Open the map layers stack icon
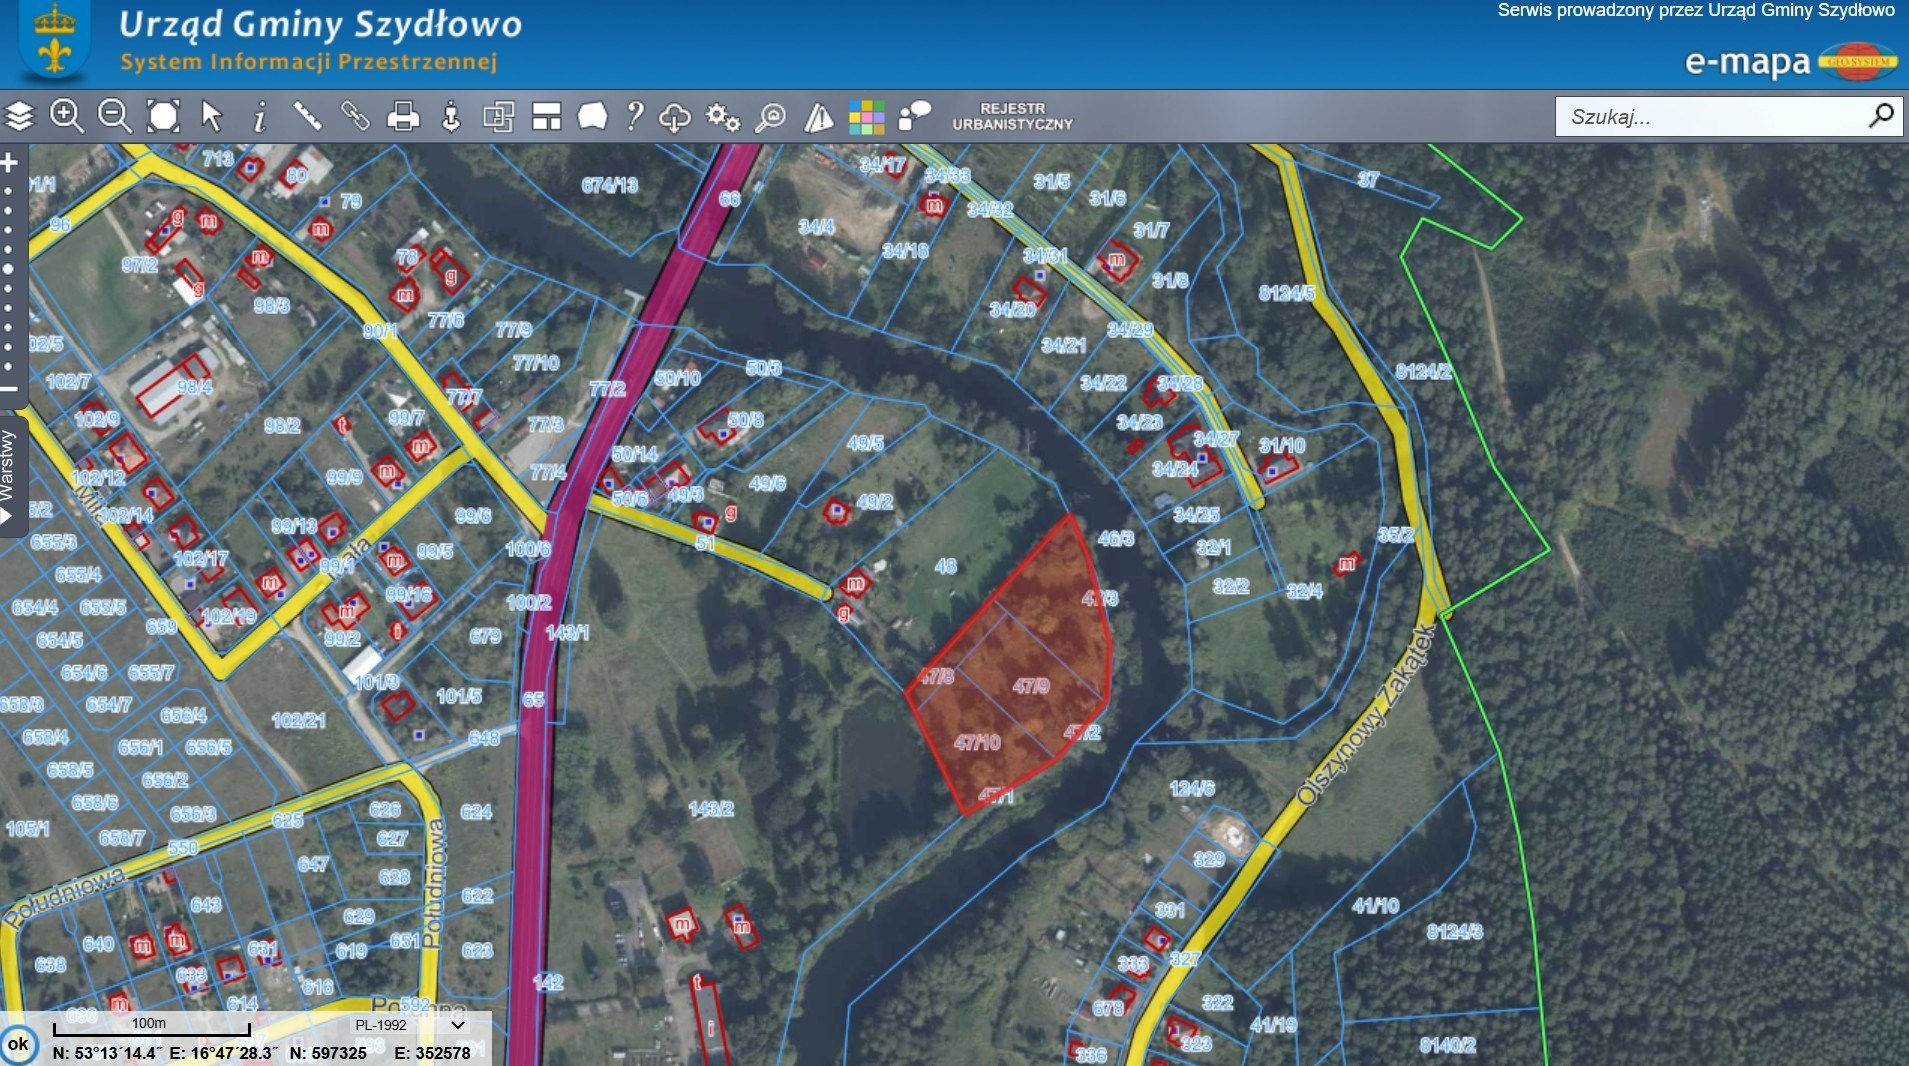The image size is (1909, 1066). click(x=20, y=117)
